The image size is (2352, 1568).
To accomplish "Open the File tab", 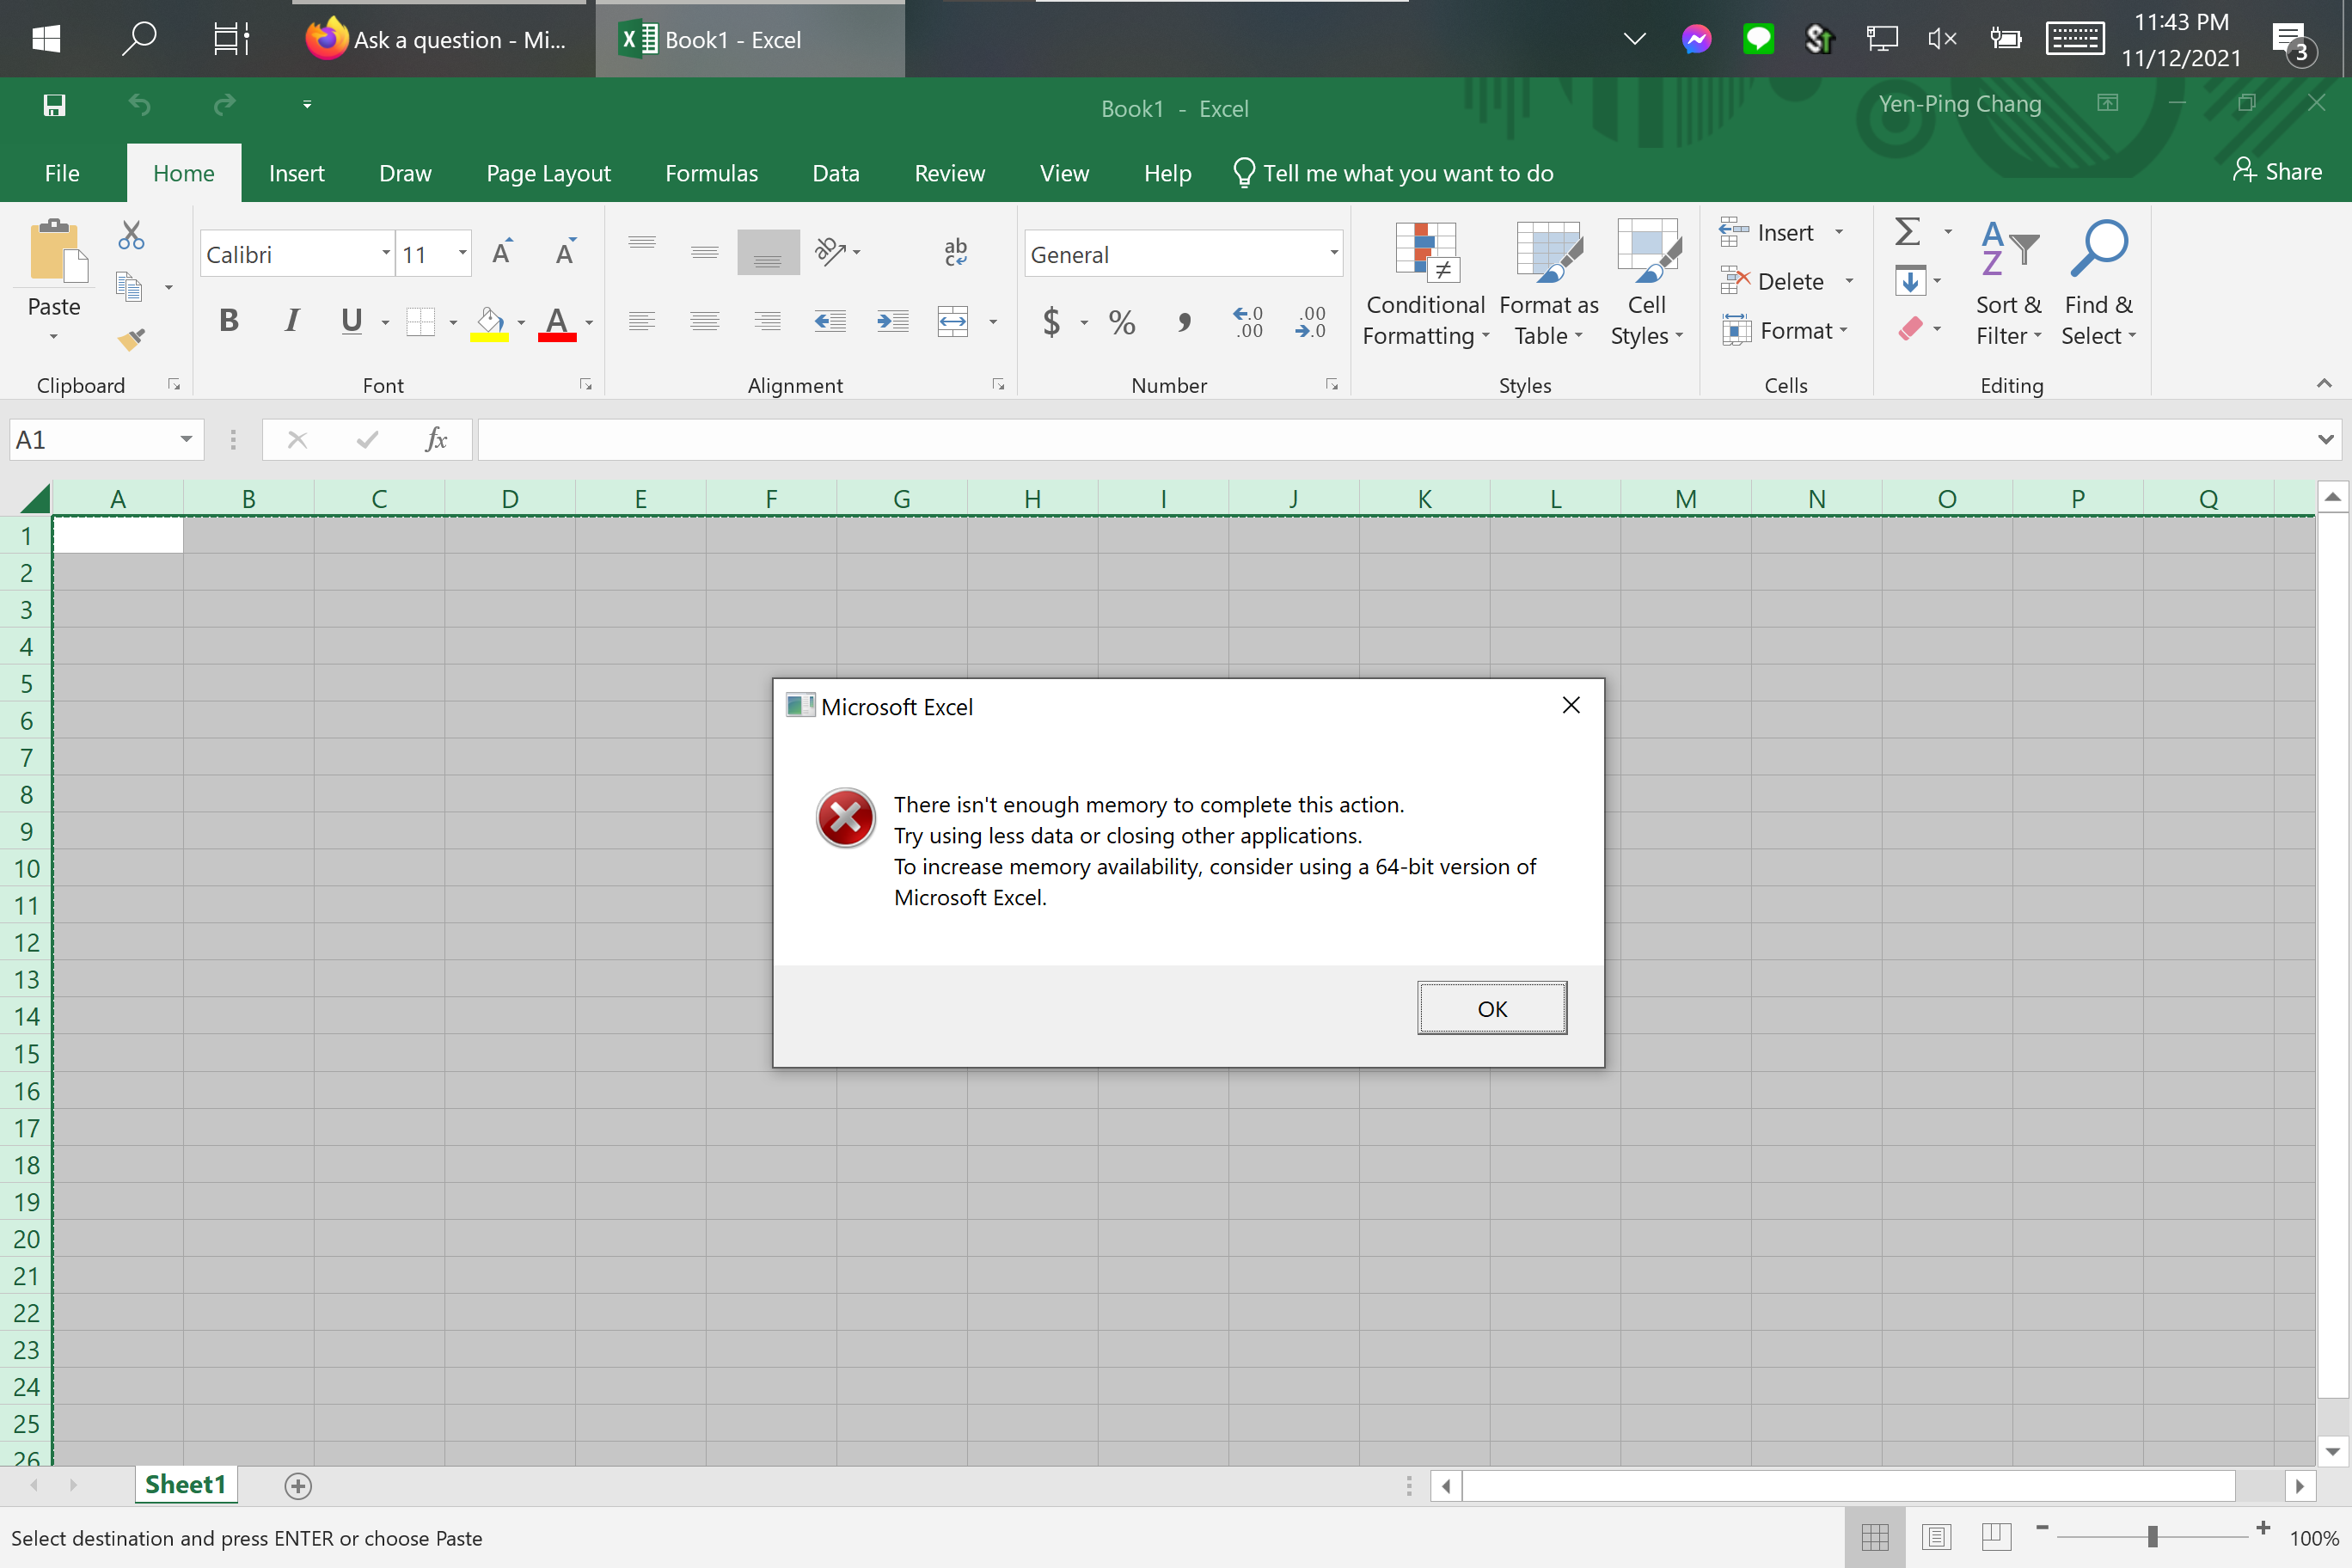I will tap(62, 173).
